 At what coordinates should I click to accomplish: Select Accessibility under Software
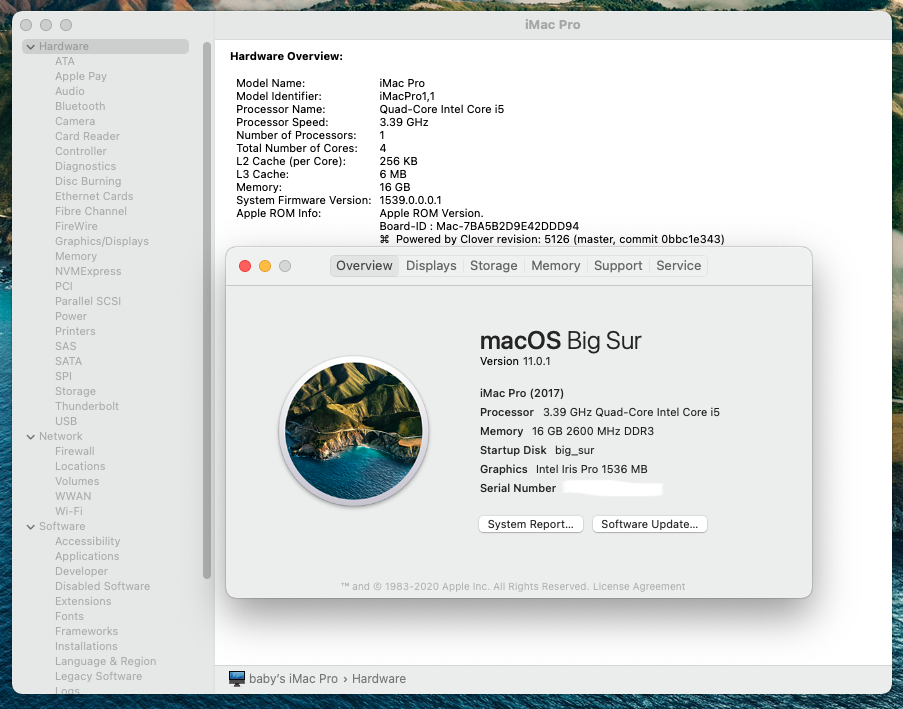coord(88,541)
